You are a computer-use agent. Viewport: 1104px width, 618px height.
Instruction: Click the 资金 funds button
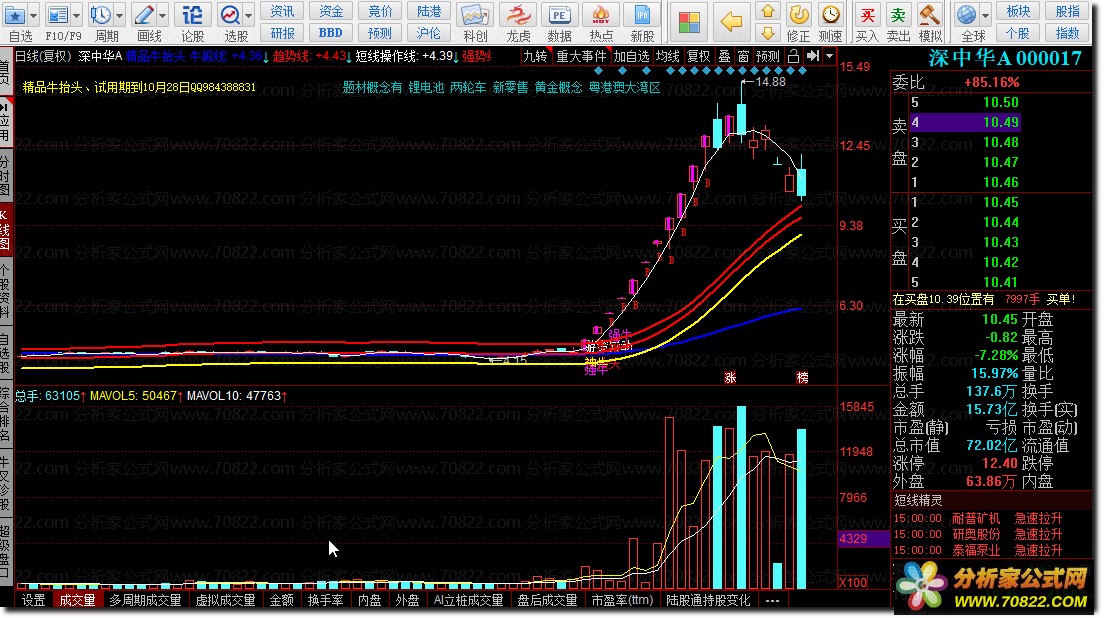pos(331,11)
